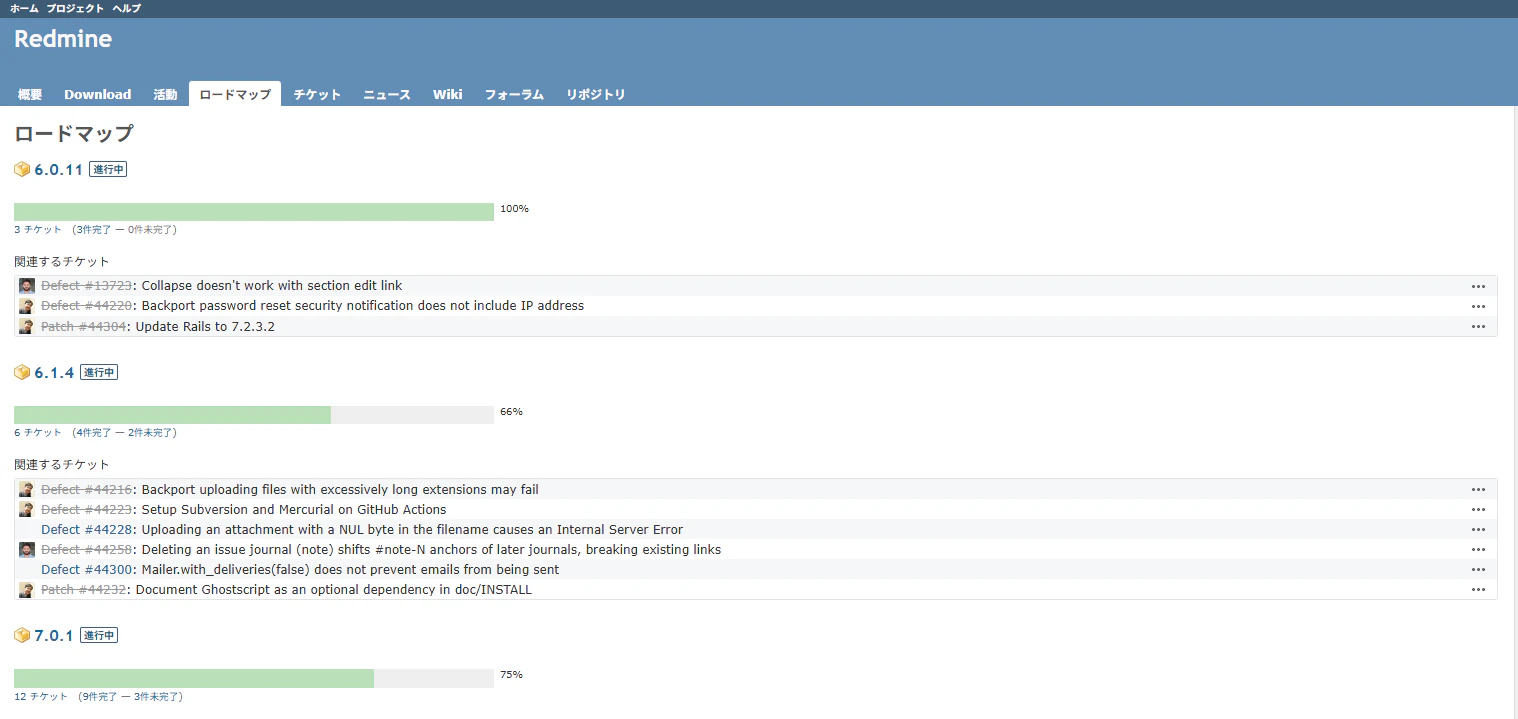1518x719 pixels.
Task: Click the 3 チケット link under 6.0.11
Action: [38, 230]
